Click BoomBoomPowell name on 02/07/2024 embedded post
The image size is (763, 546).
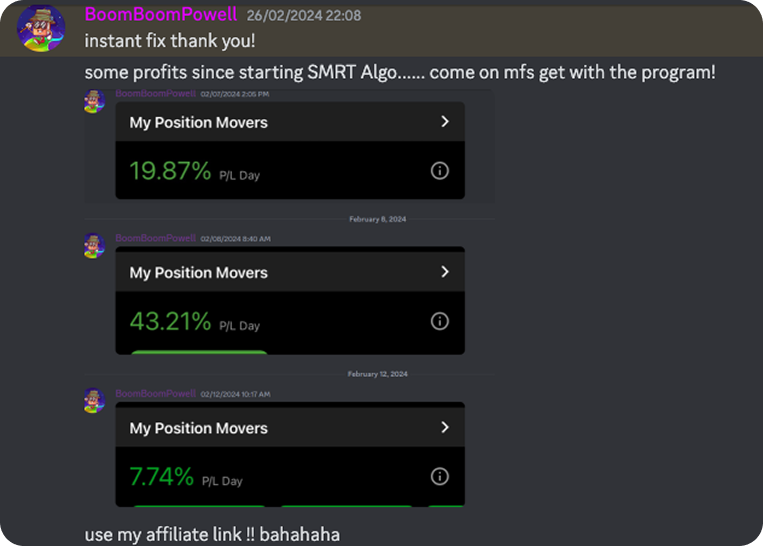(x=155, y=94)
